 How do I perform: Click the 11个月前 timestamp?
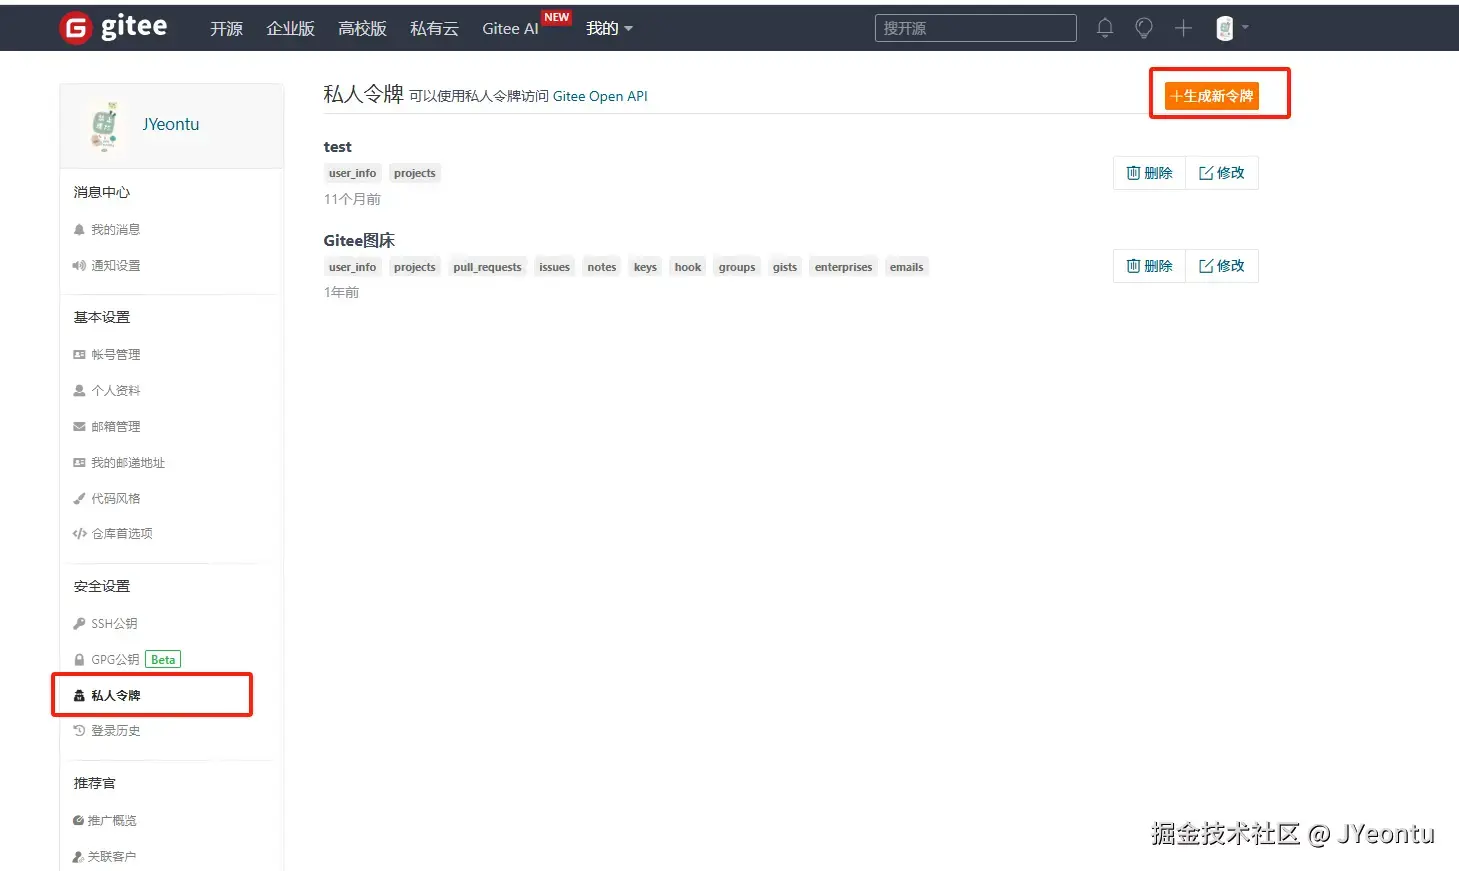(x=352, y=199)
